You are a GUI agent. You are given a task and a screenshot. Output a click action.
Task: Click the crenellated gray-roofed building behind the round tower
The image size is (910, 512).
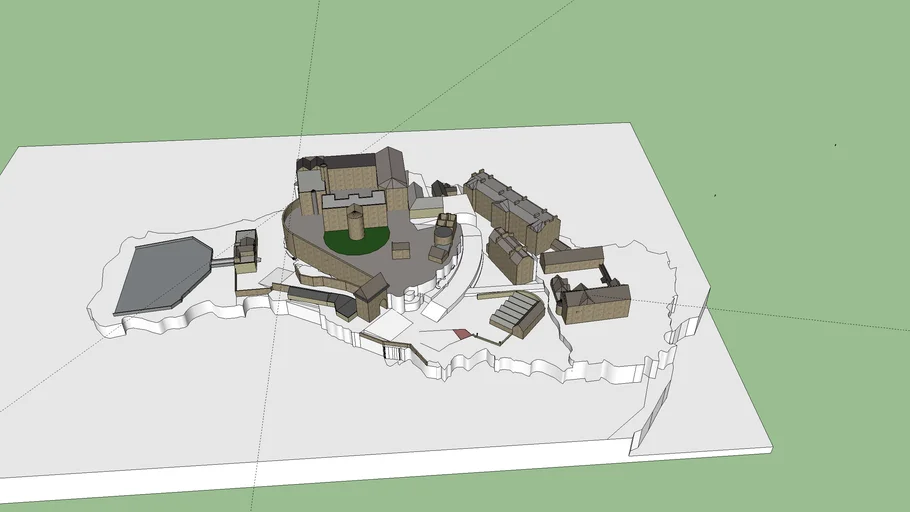pos(354,210)
